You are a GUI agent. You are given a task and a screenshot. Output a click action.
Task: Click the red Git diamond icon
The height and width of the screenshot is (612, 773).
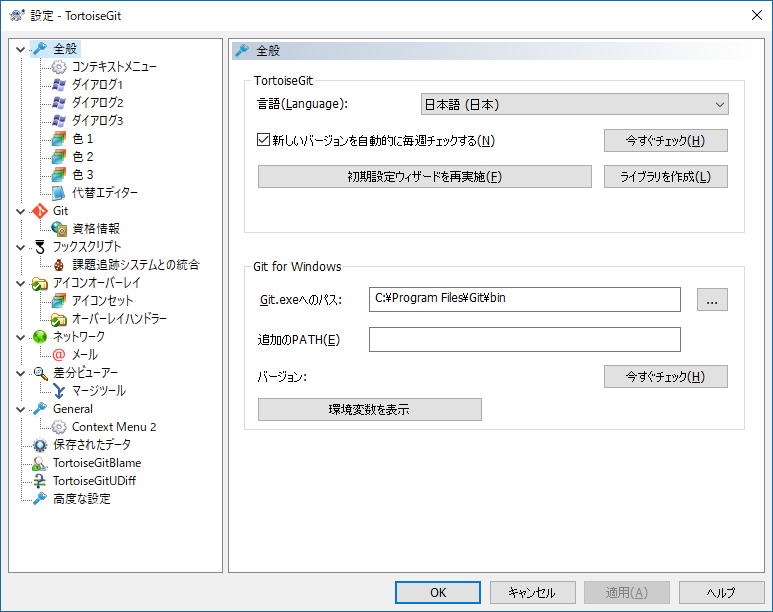(40, 211)
